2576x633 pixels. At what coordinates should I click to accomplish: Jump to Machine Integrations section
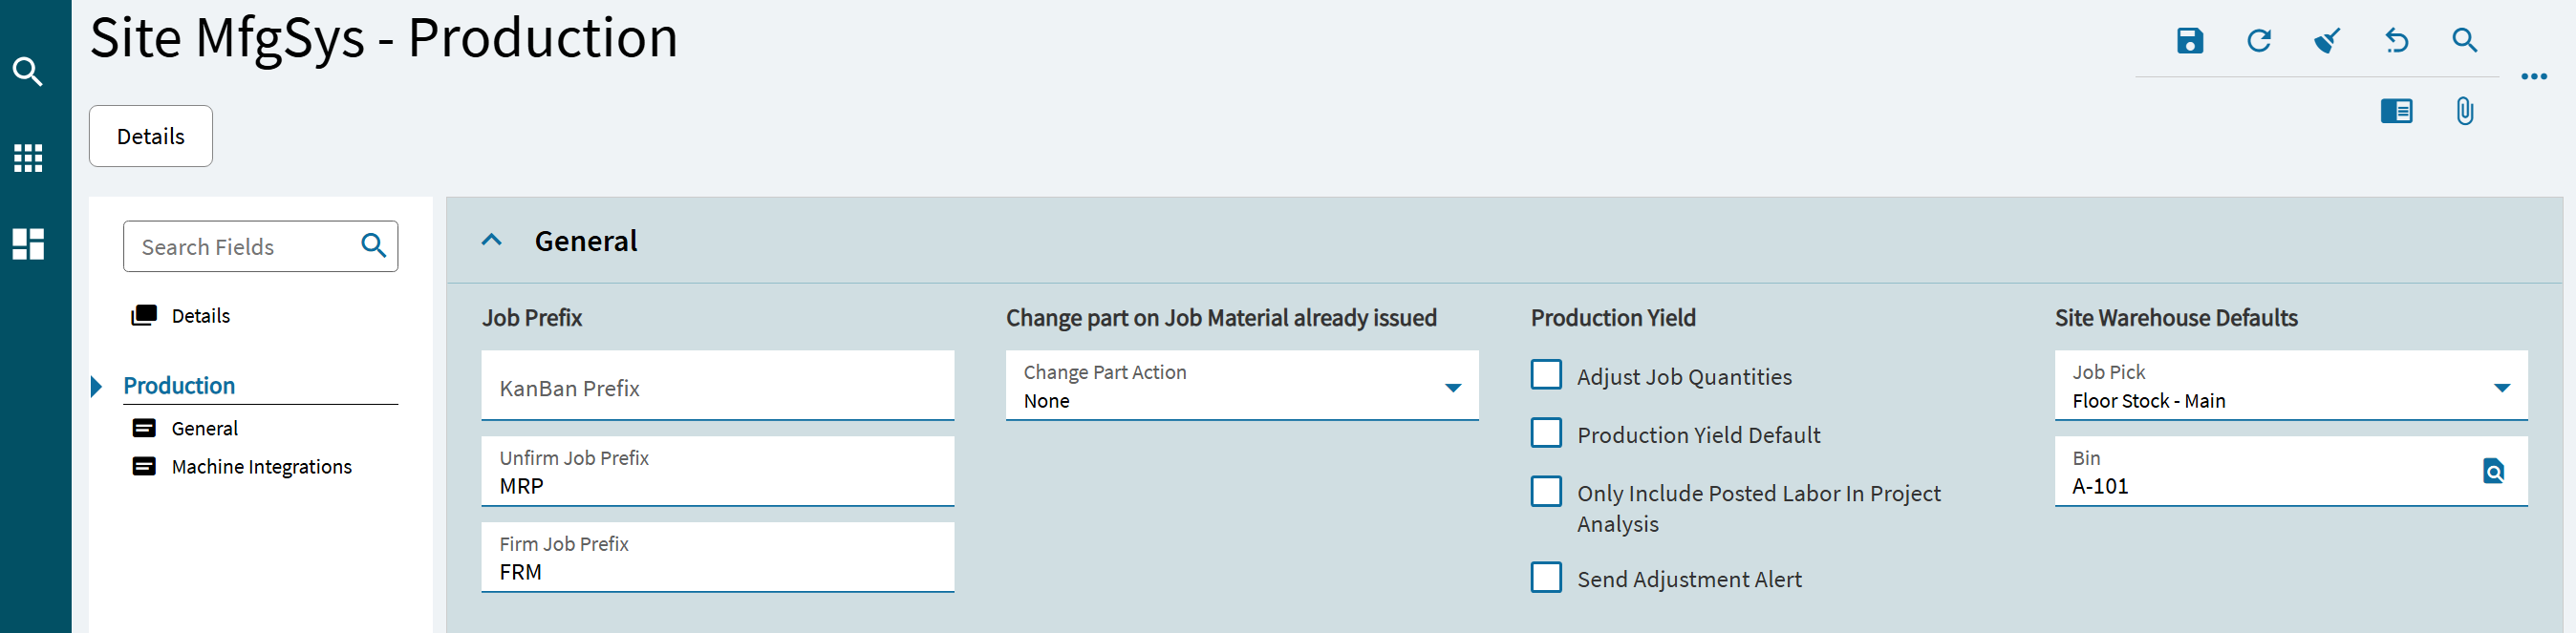coord(262,467)
